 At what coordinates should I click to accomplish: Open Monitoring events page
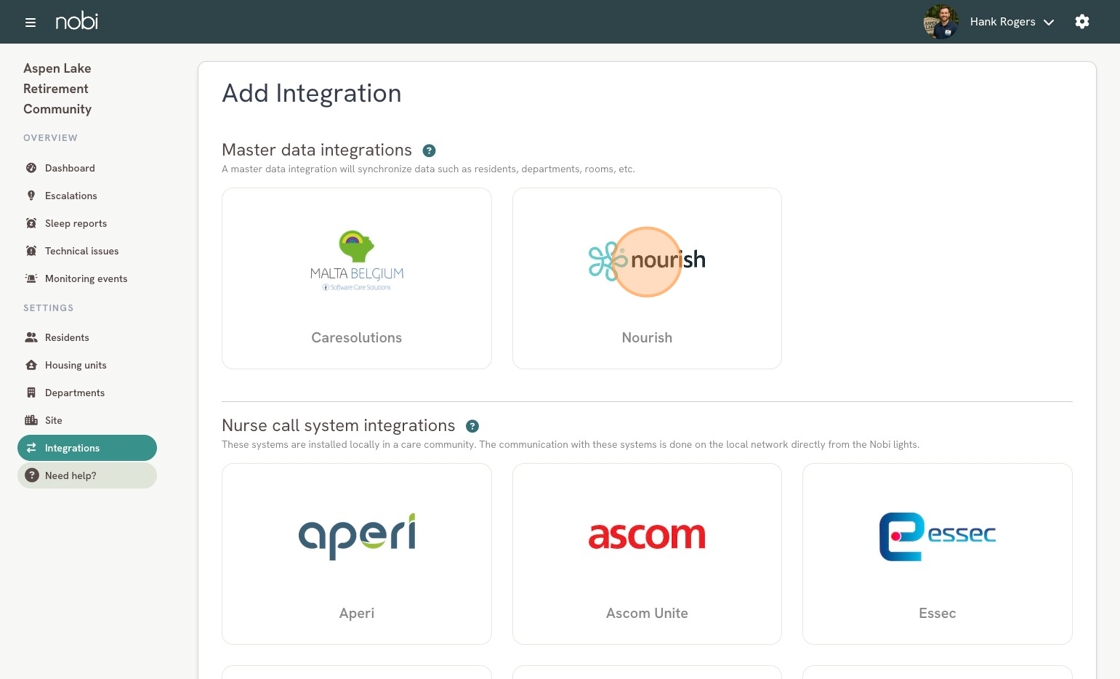coord(87,278)
